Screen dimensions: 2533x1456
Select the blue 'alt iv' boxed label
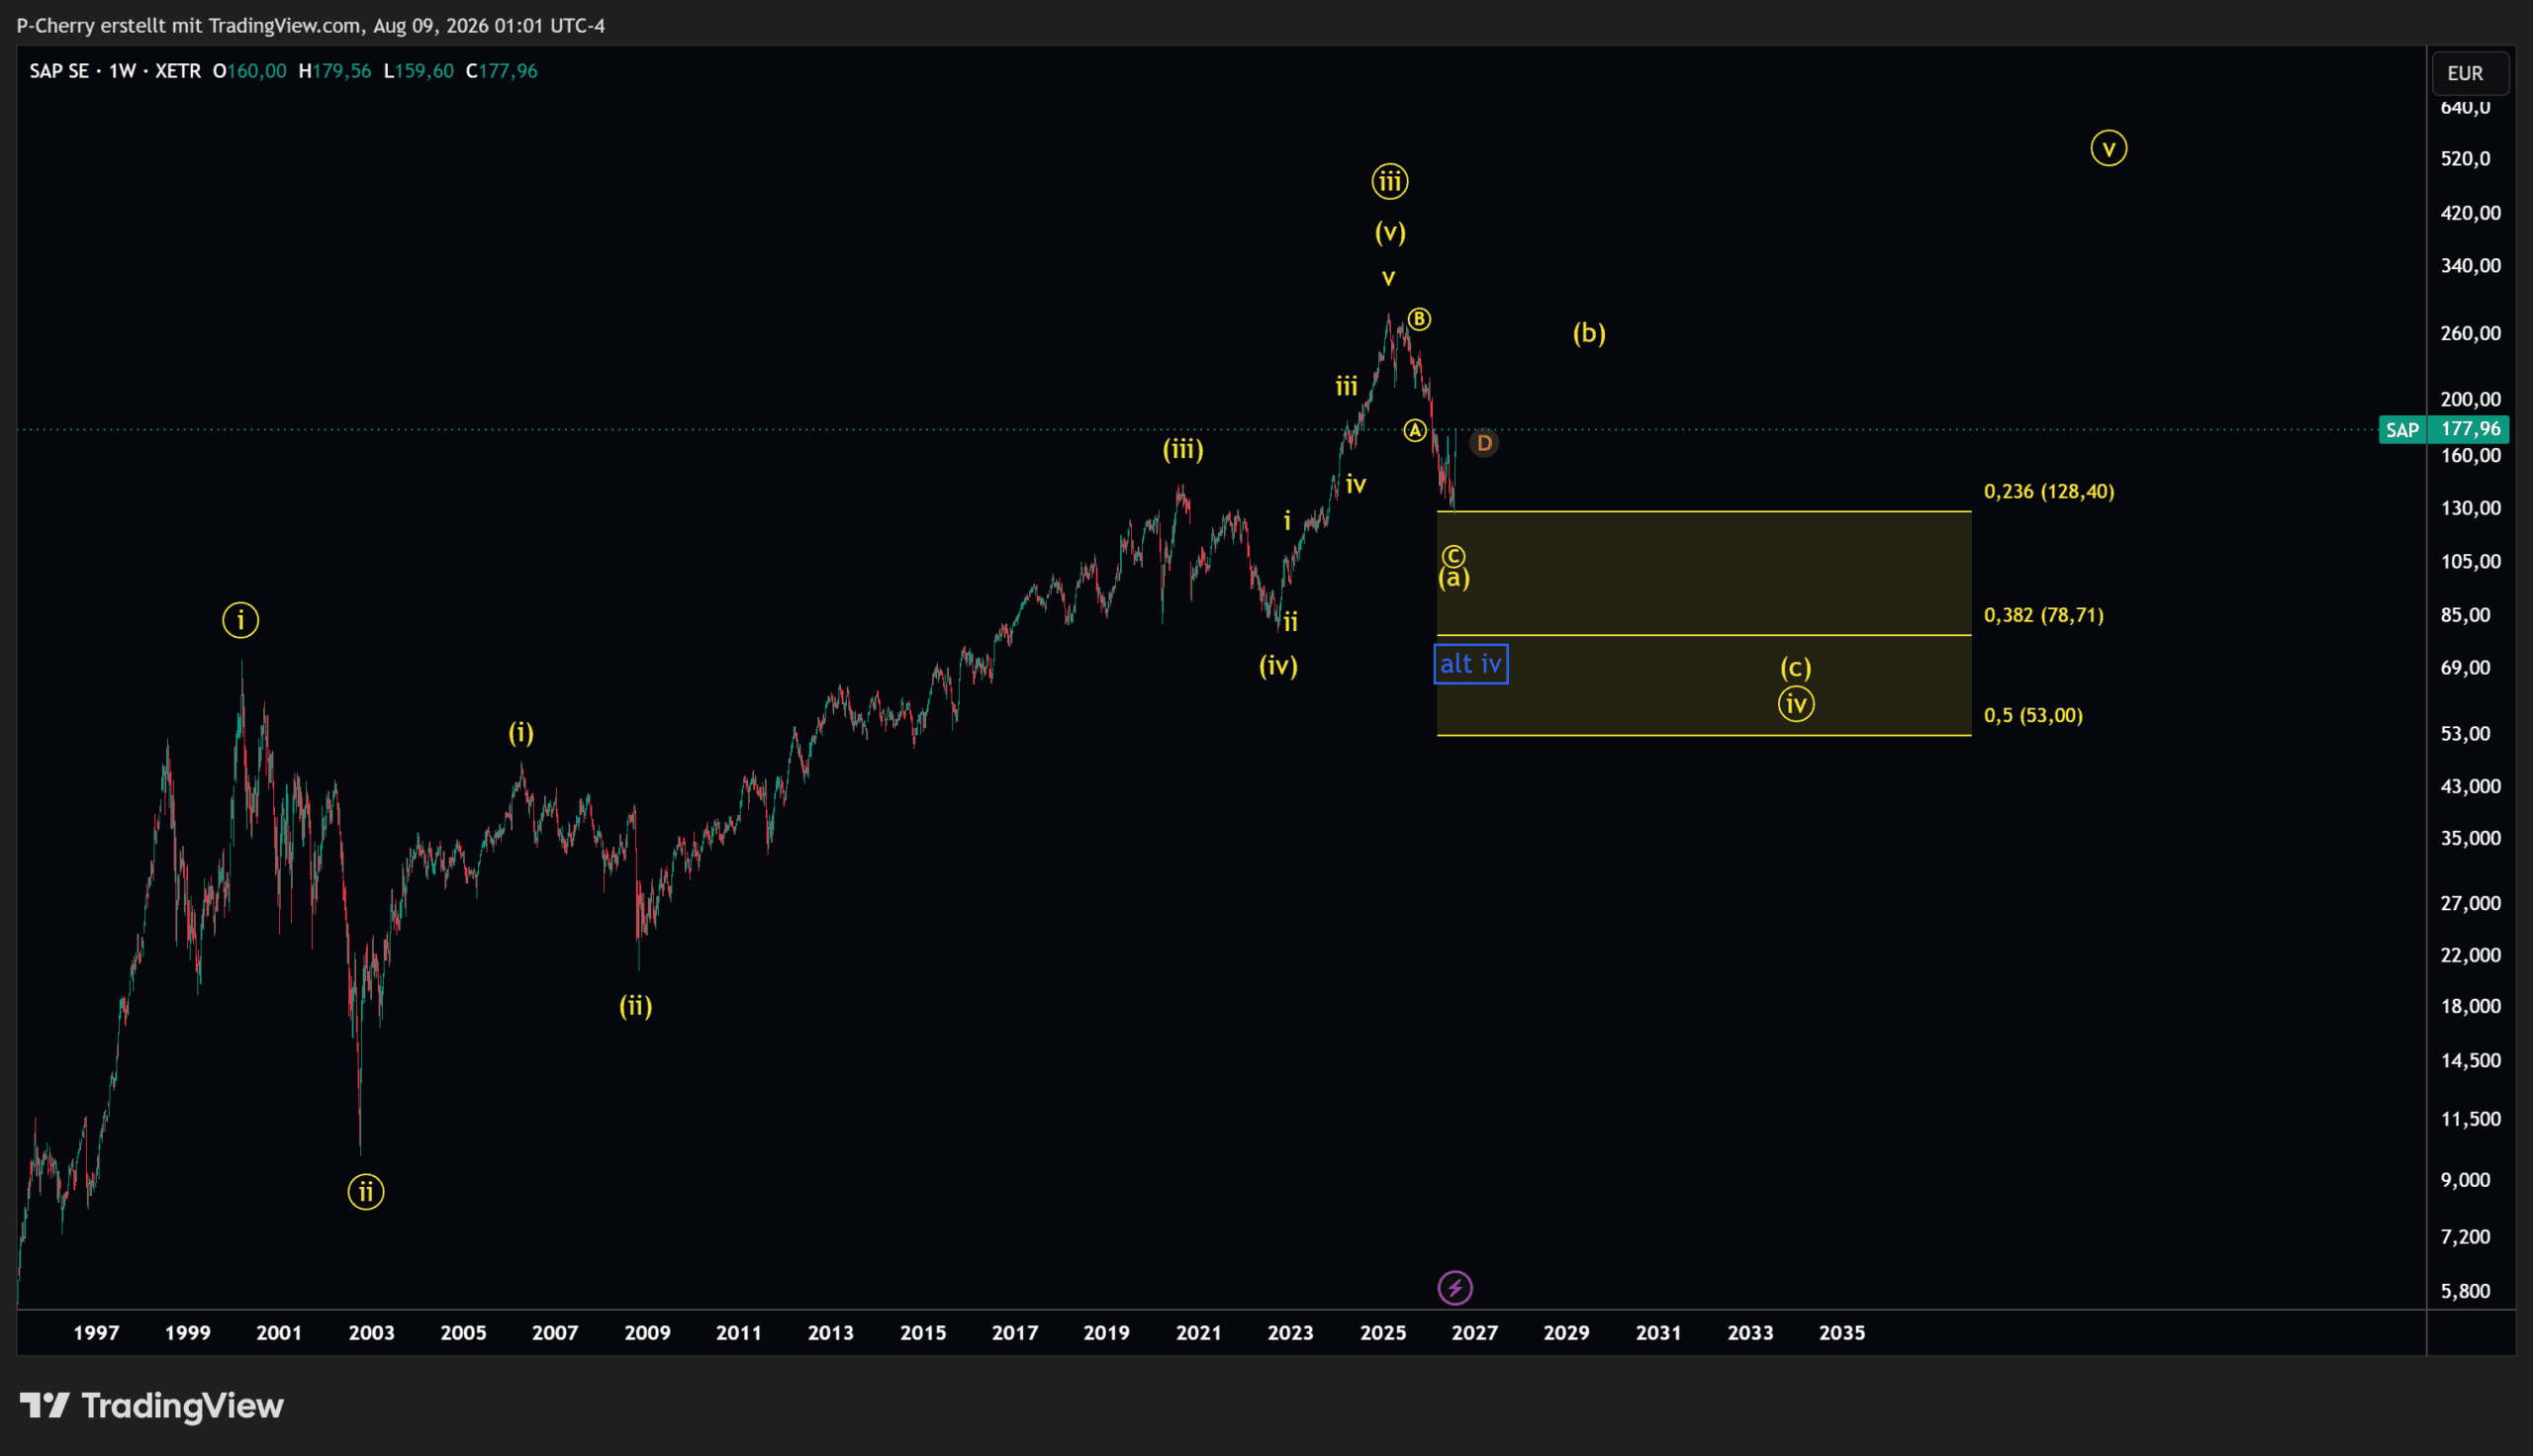pos(1471,664)
